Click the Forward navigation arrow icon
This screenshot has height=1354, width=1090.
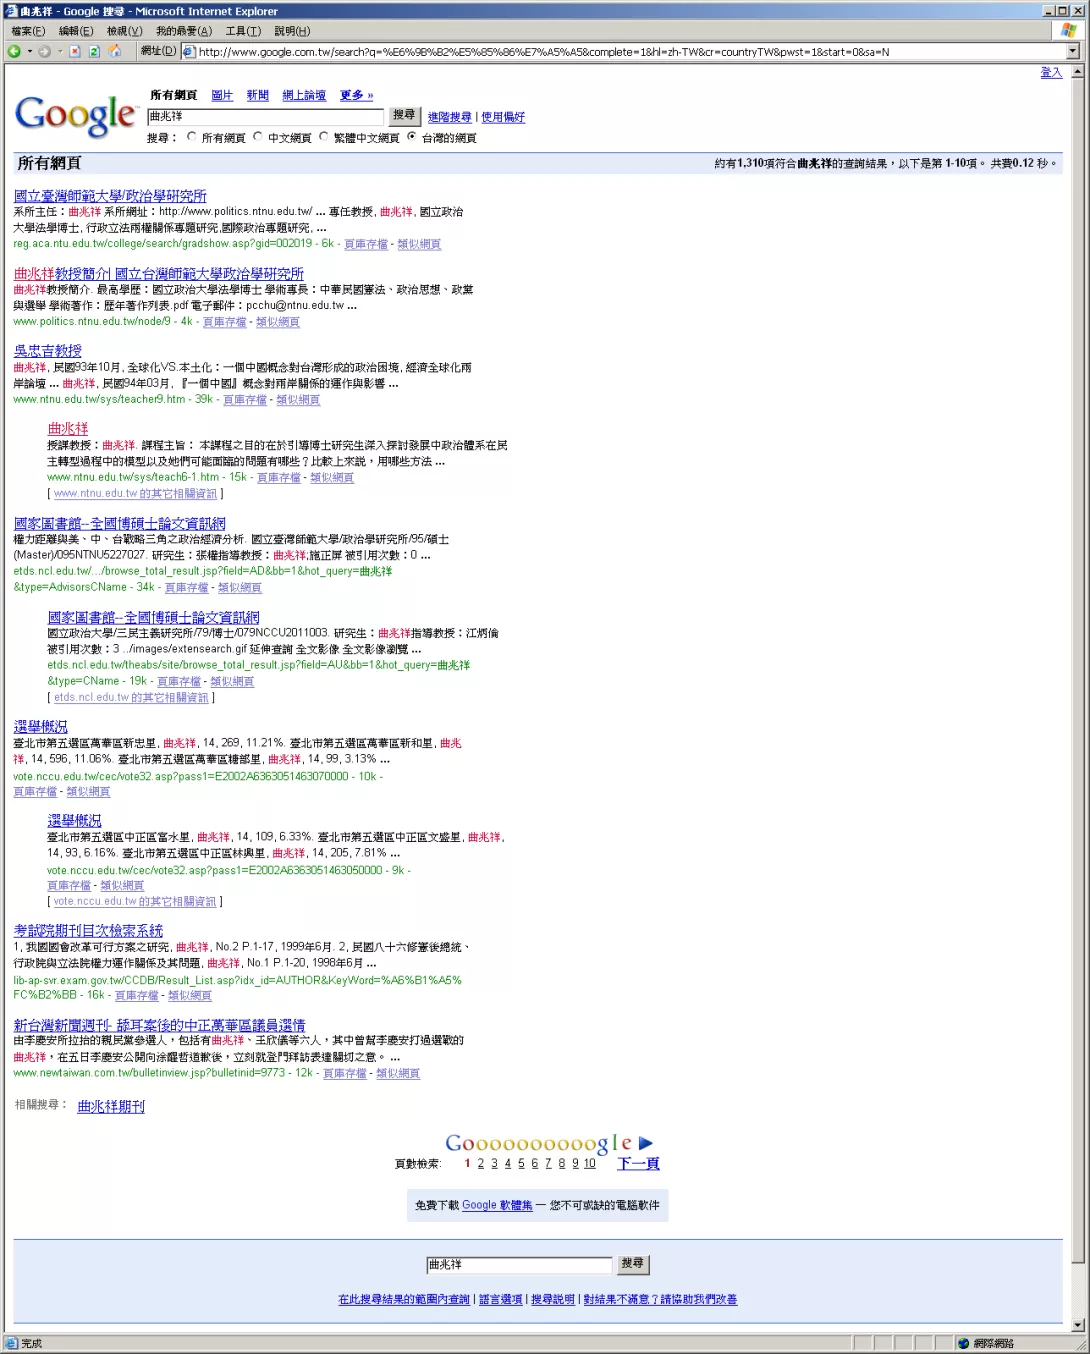tap(44, 51)
